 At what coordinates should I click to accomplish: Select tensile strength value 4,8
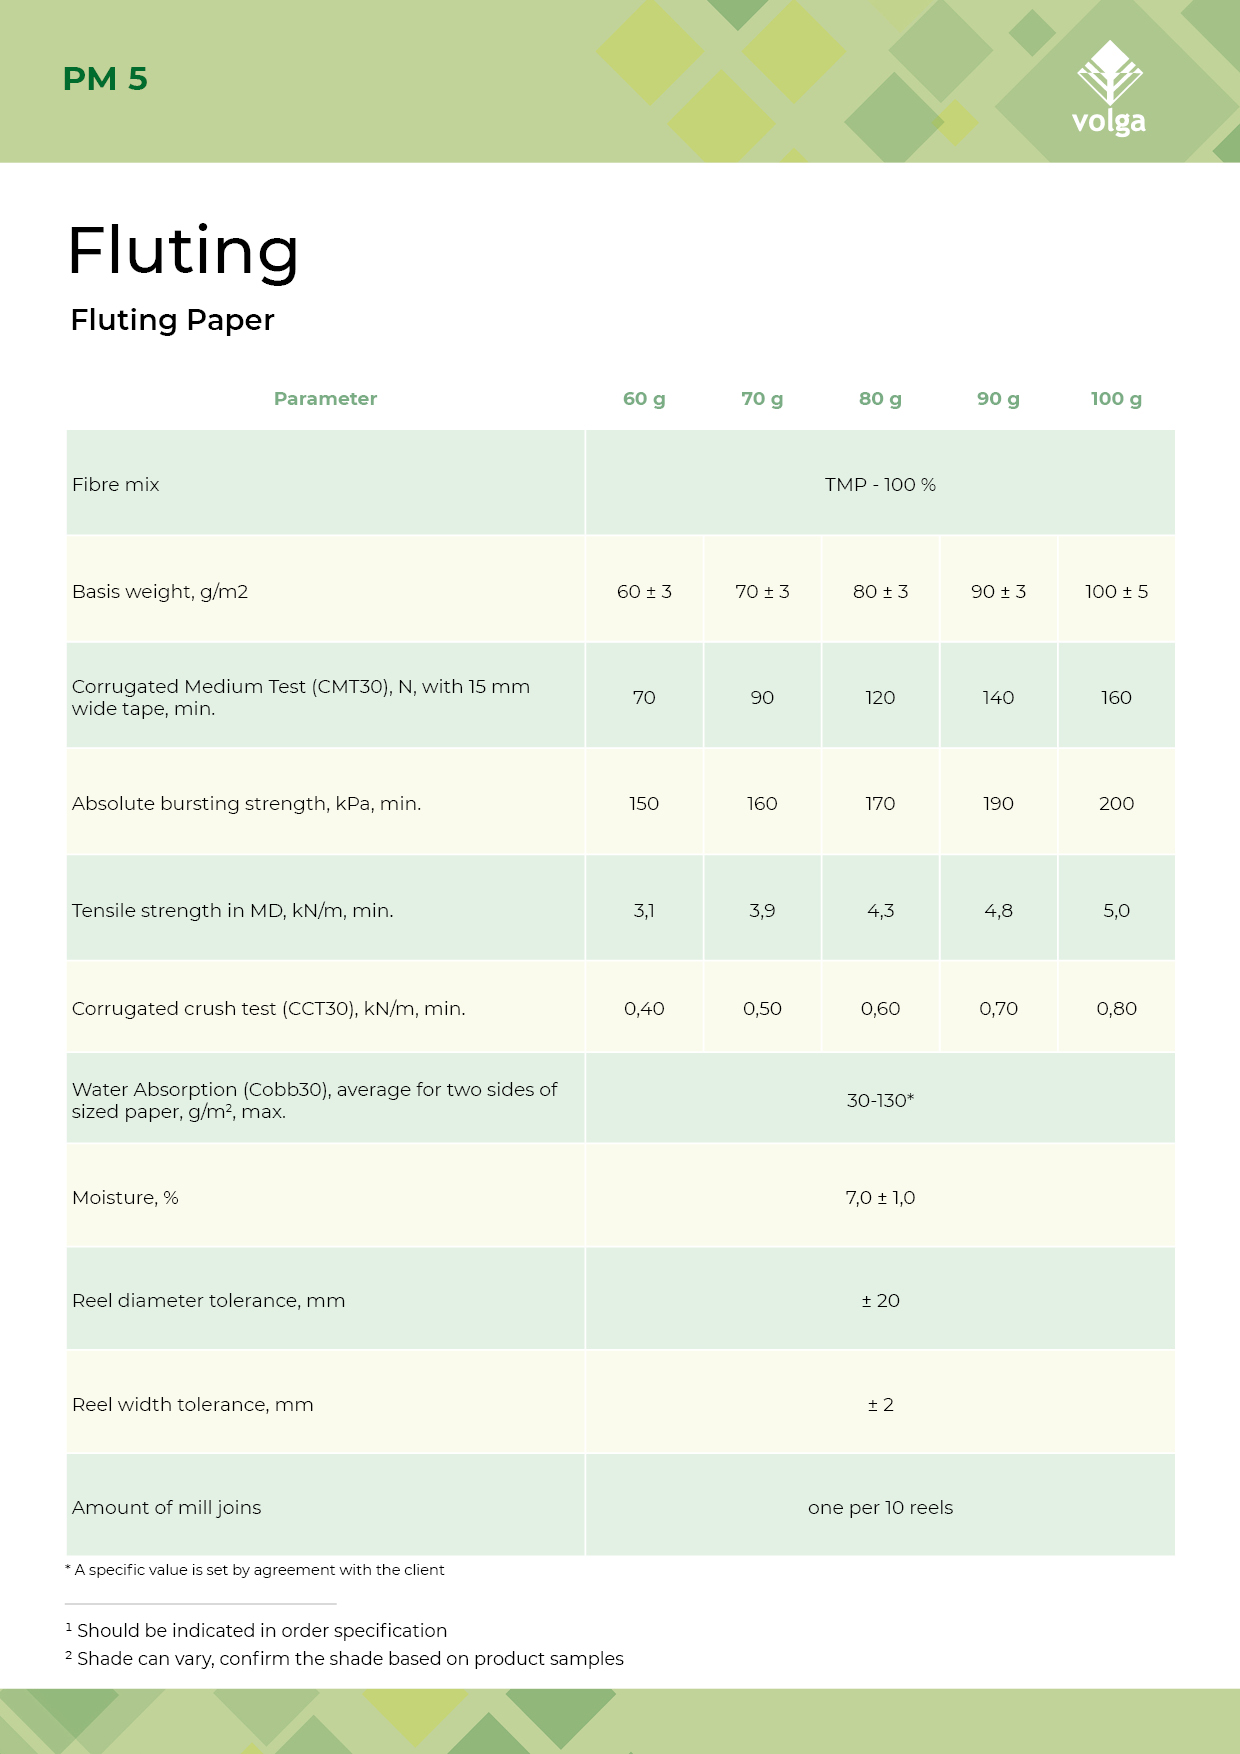pos(998,910)
